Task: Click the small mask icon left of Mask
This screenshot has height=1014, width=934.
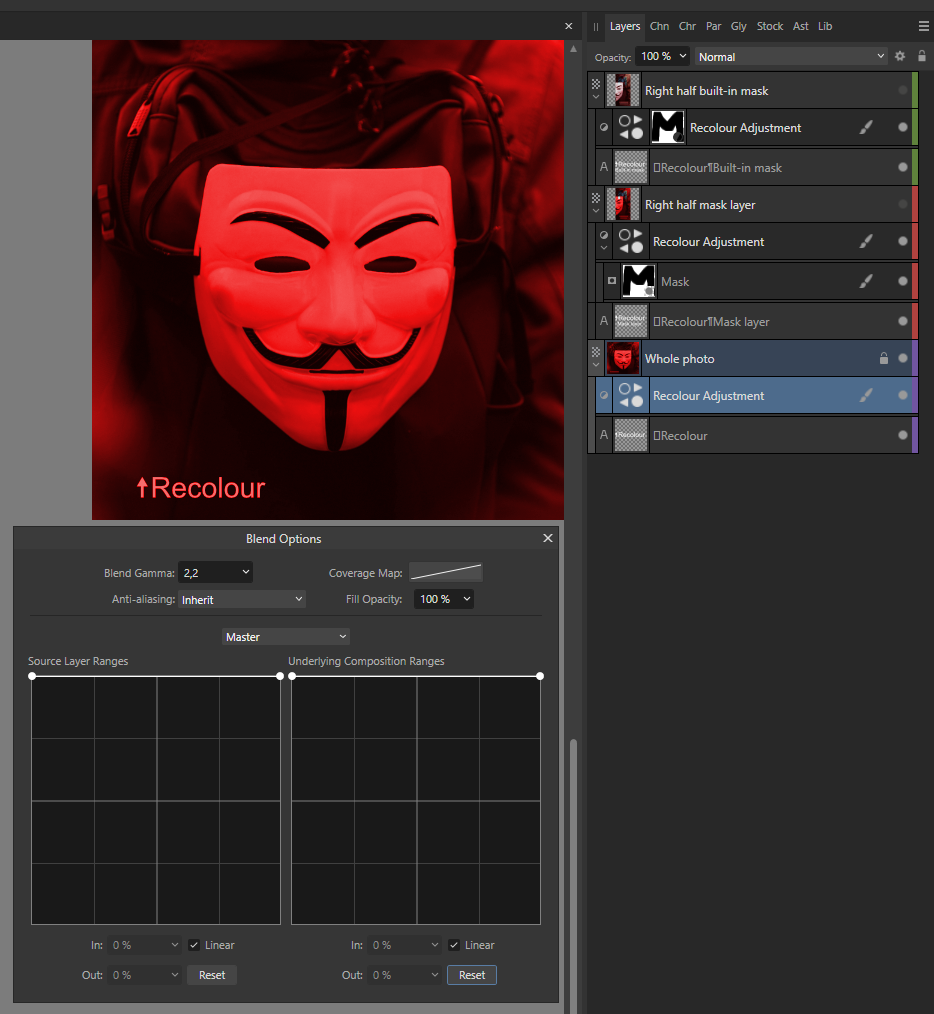Action: click(612, 281)
